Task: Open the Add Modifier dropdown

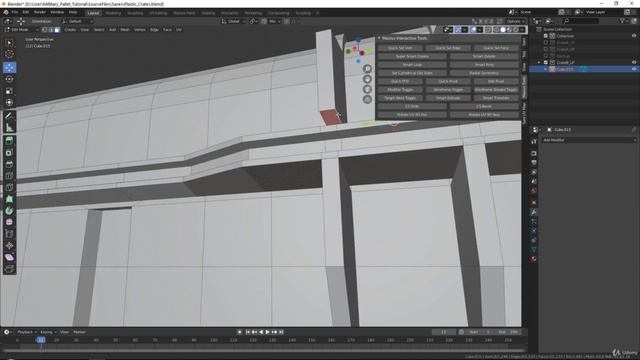Action: tap(589, 140)
